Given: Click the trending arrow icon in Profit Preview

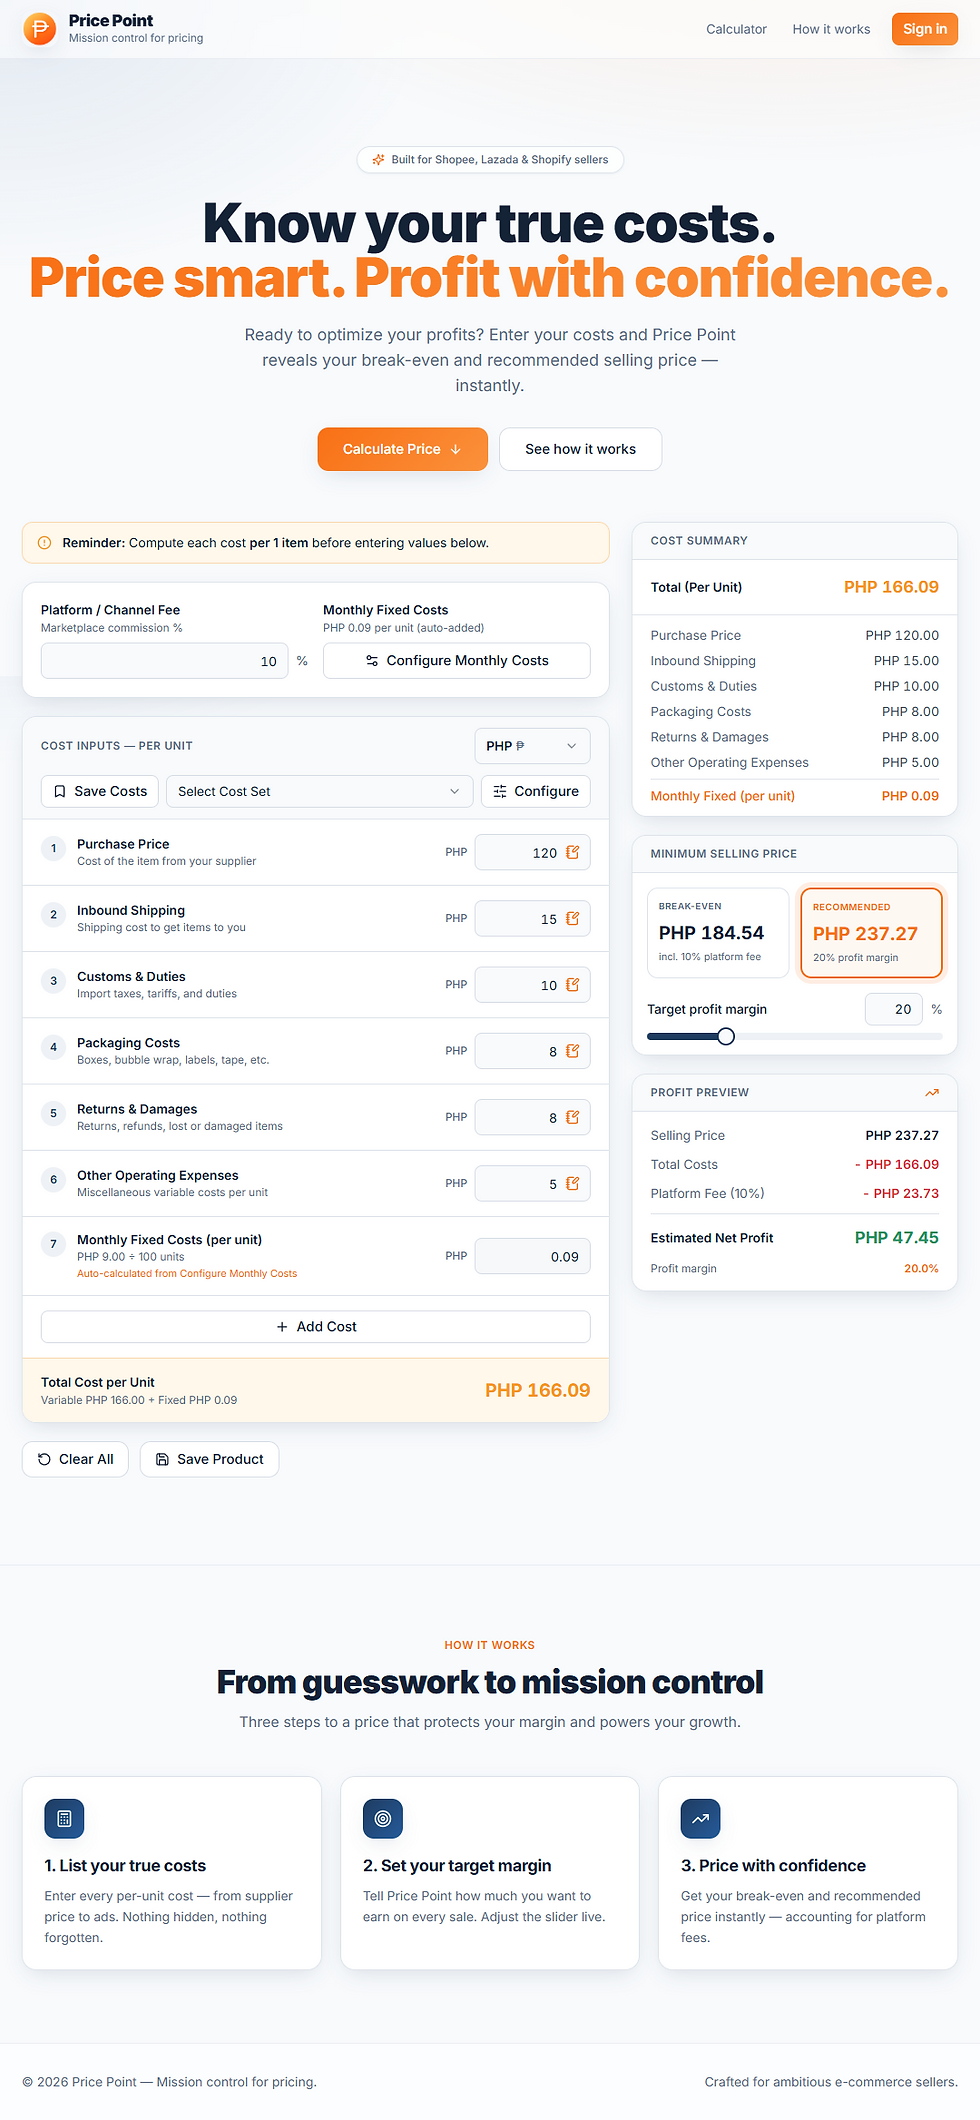Looking at the screenshot, I should (932, 1092).
